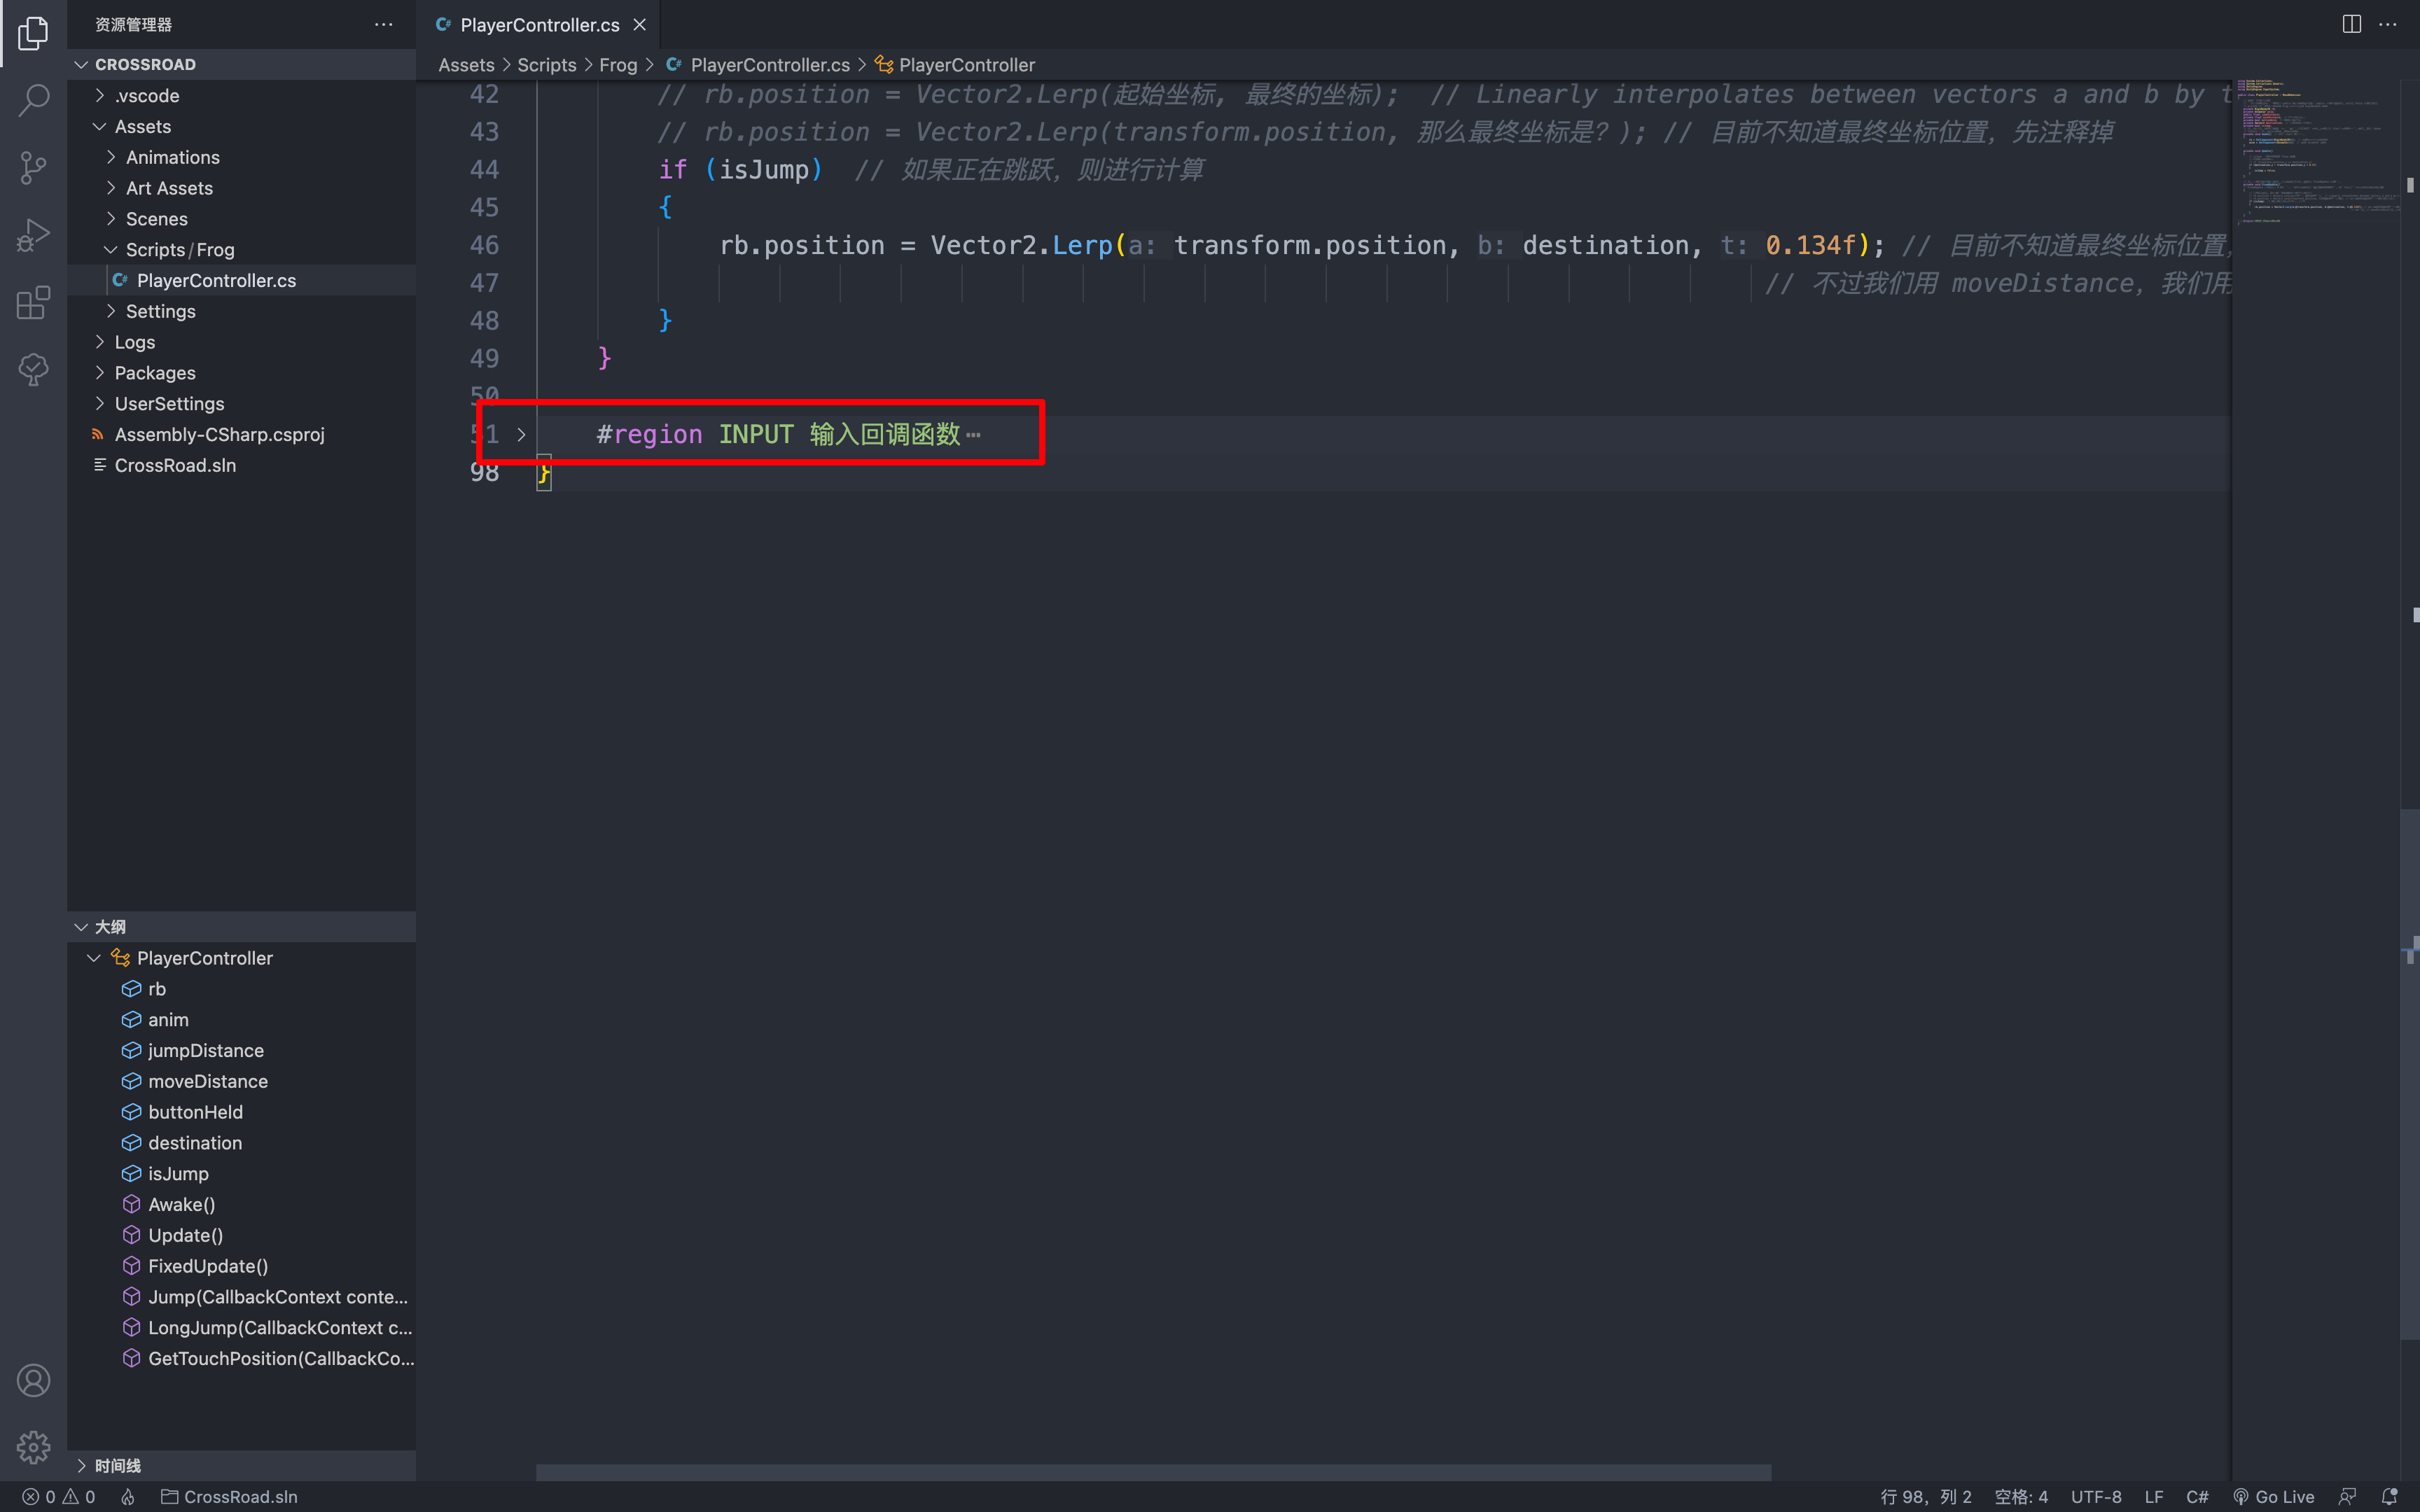The width and height of the screenshot is (2420, 1512).
Task: Click the C# language mode indicator
Action: click(2197, 1497)
